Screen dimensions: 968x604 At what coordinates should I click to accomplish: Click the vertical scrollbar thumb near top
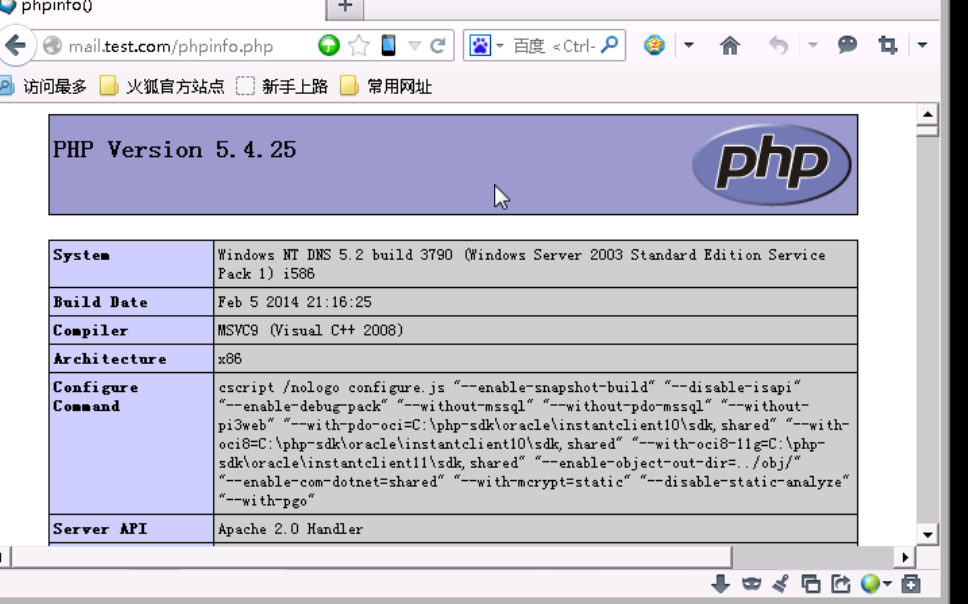click(927, 130)
